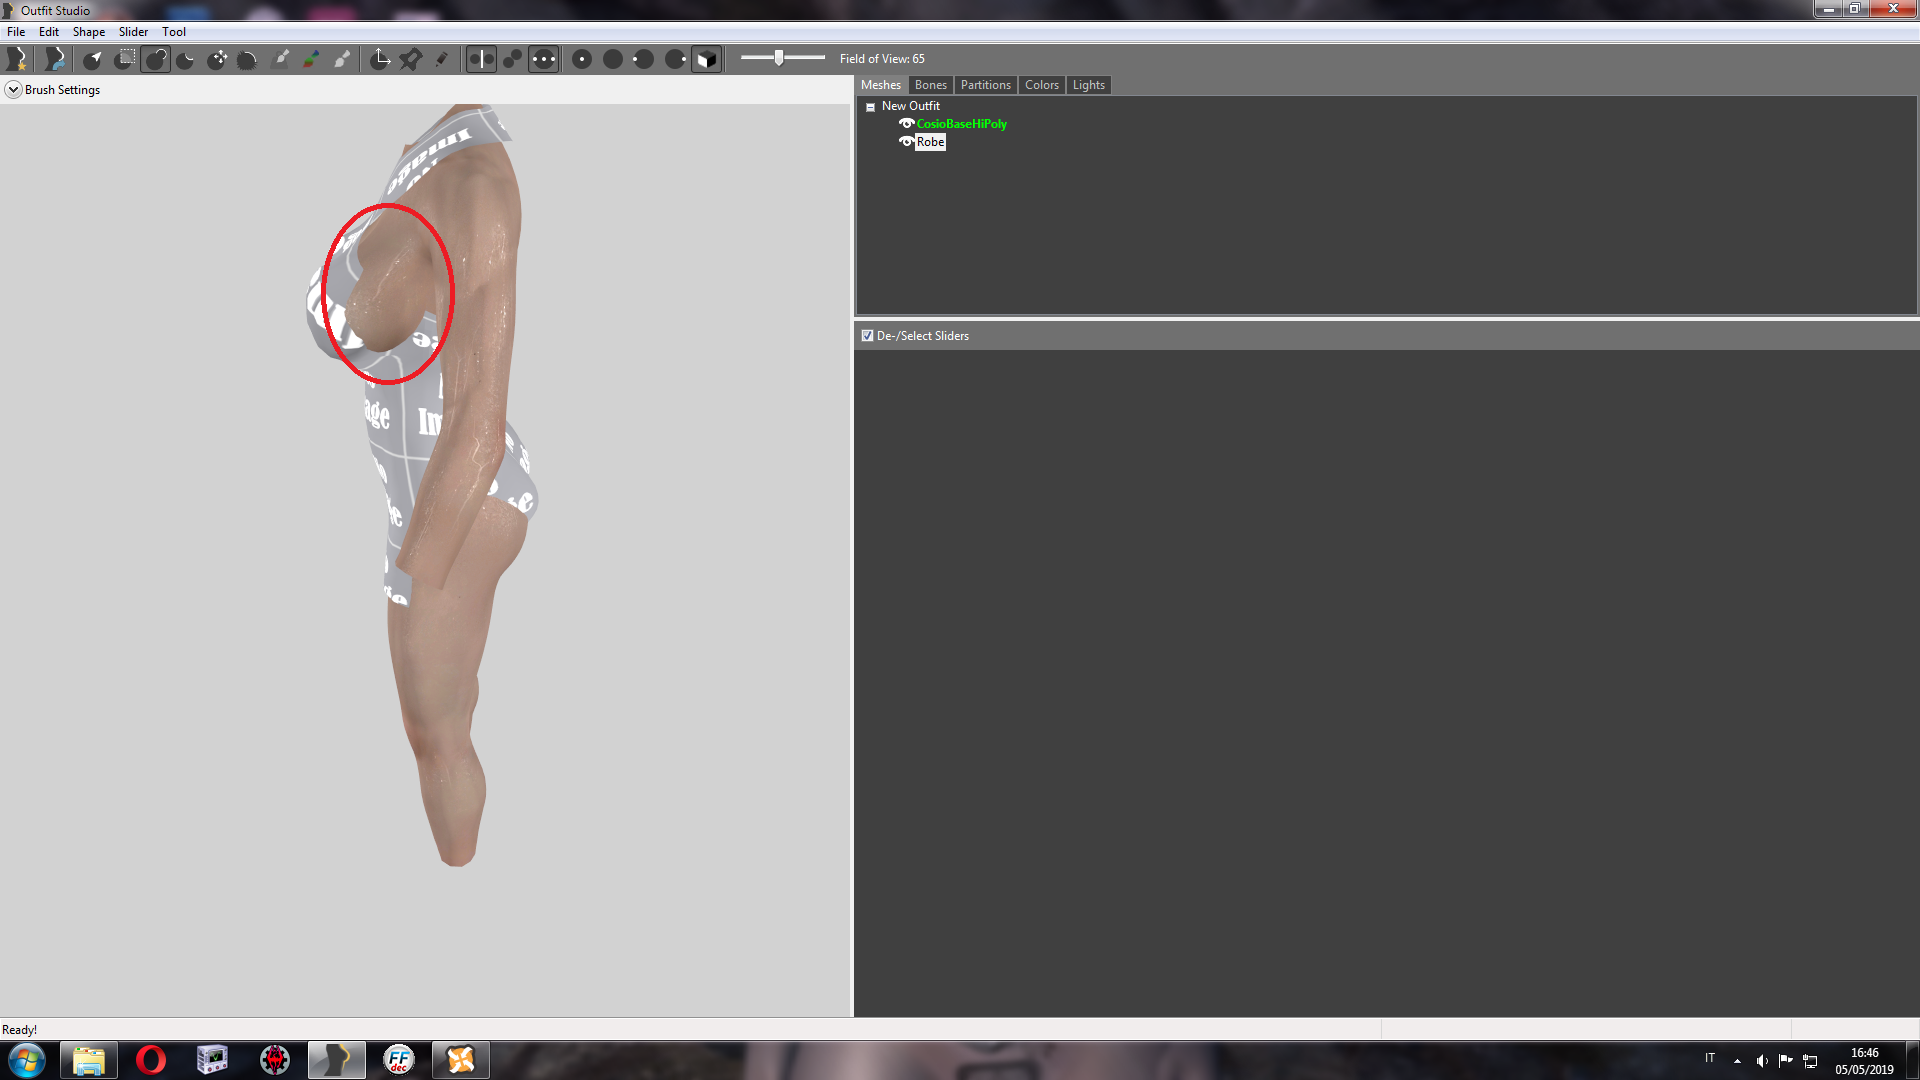The image size is (1920, 1080).
Task: Click the Load Project toolbar icon
Action: click(x=55, y=59)
